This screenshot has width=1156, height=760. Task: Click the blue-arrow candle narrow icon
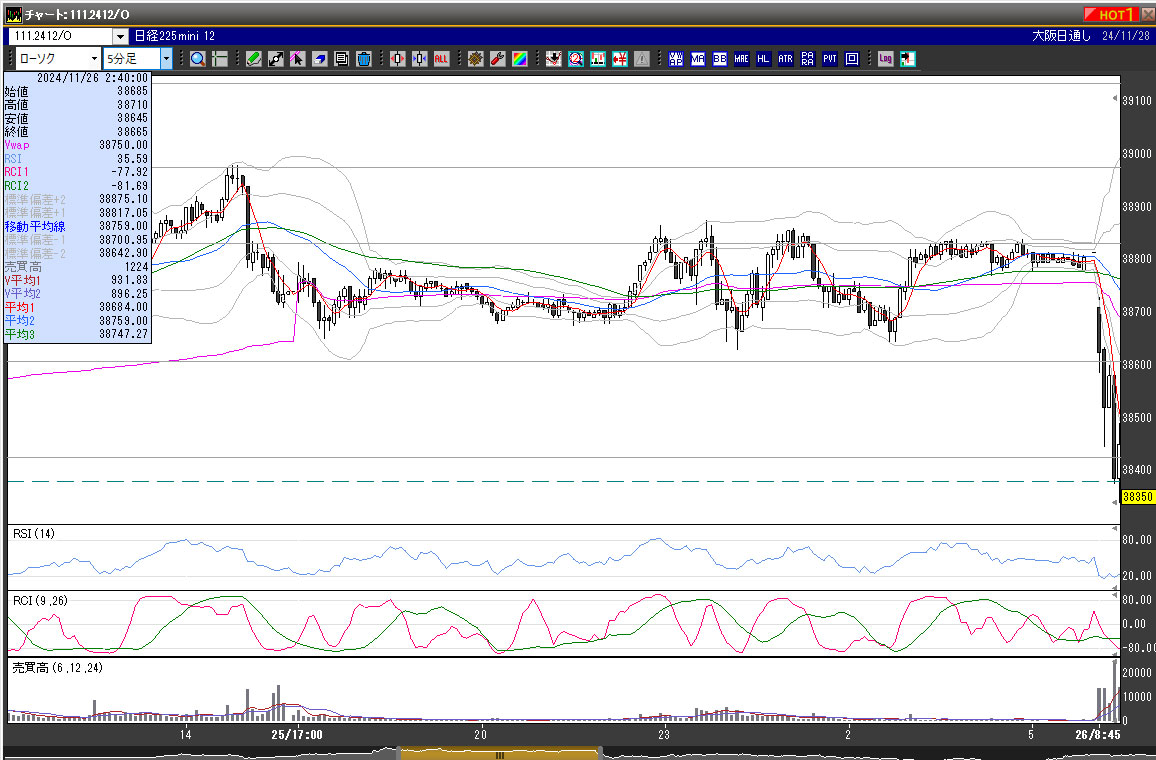[419, 59]
